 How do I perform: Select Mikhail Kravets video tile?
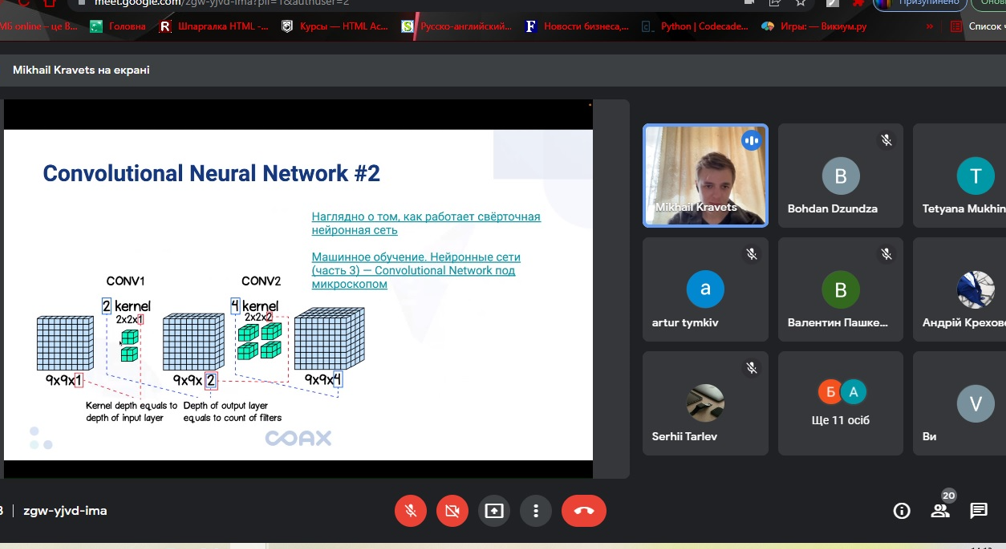pos(705,175)
